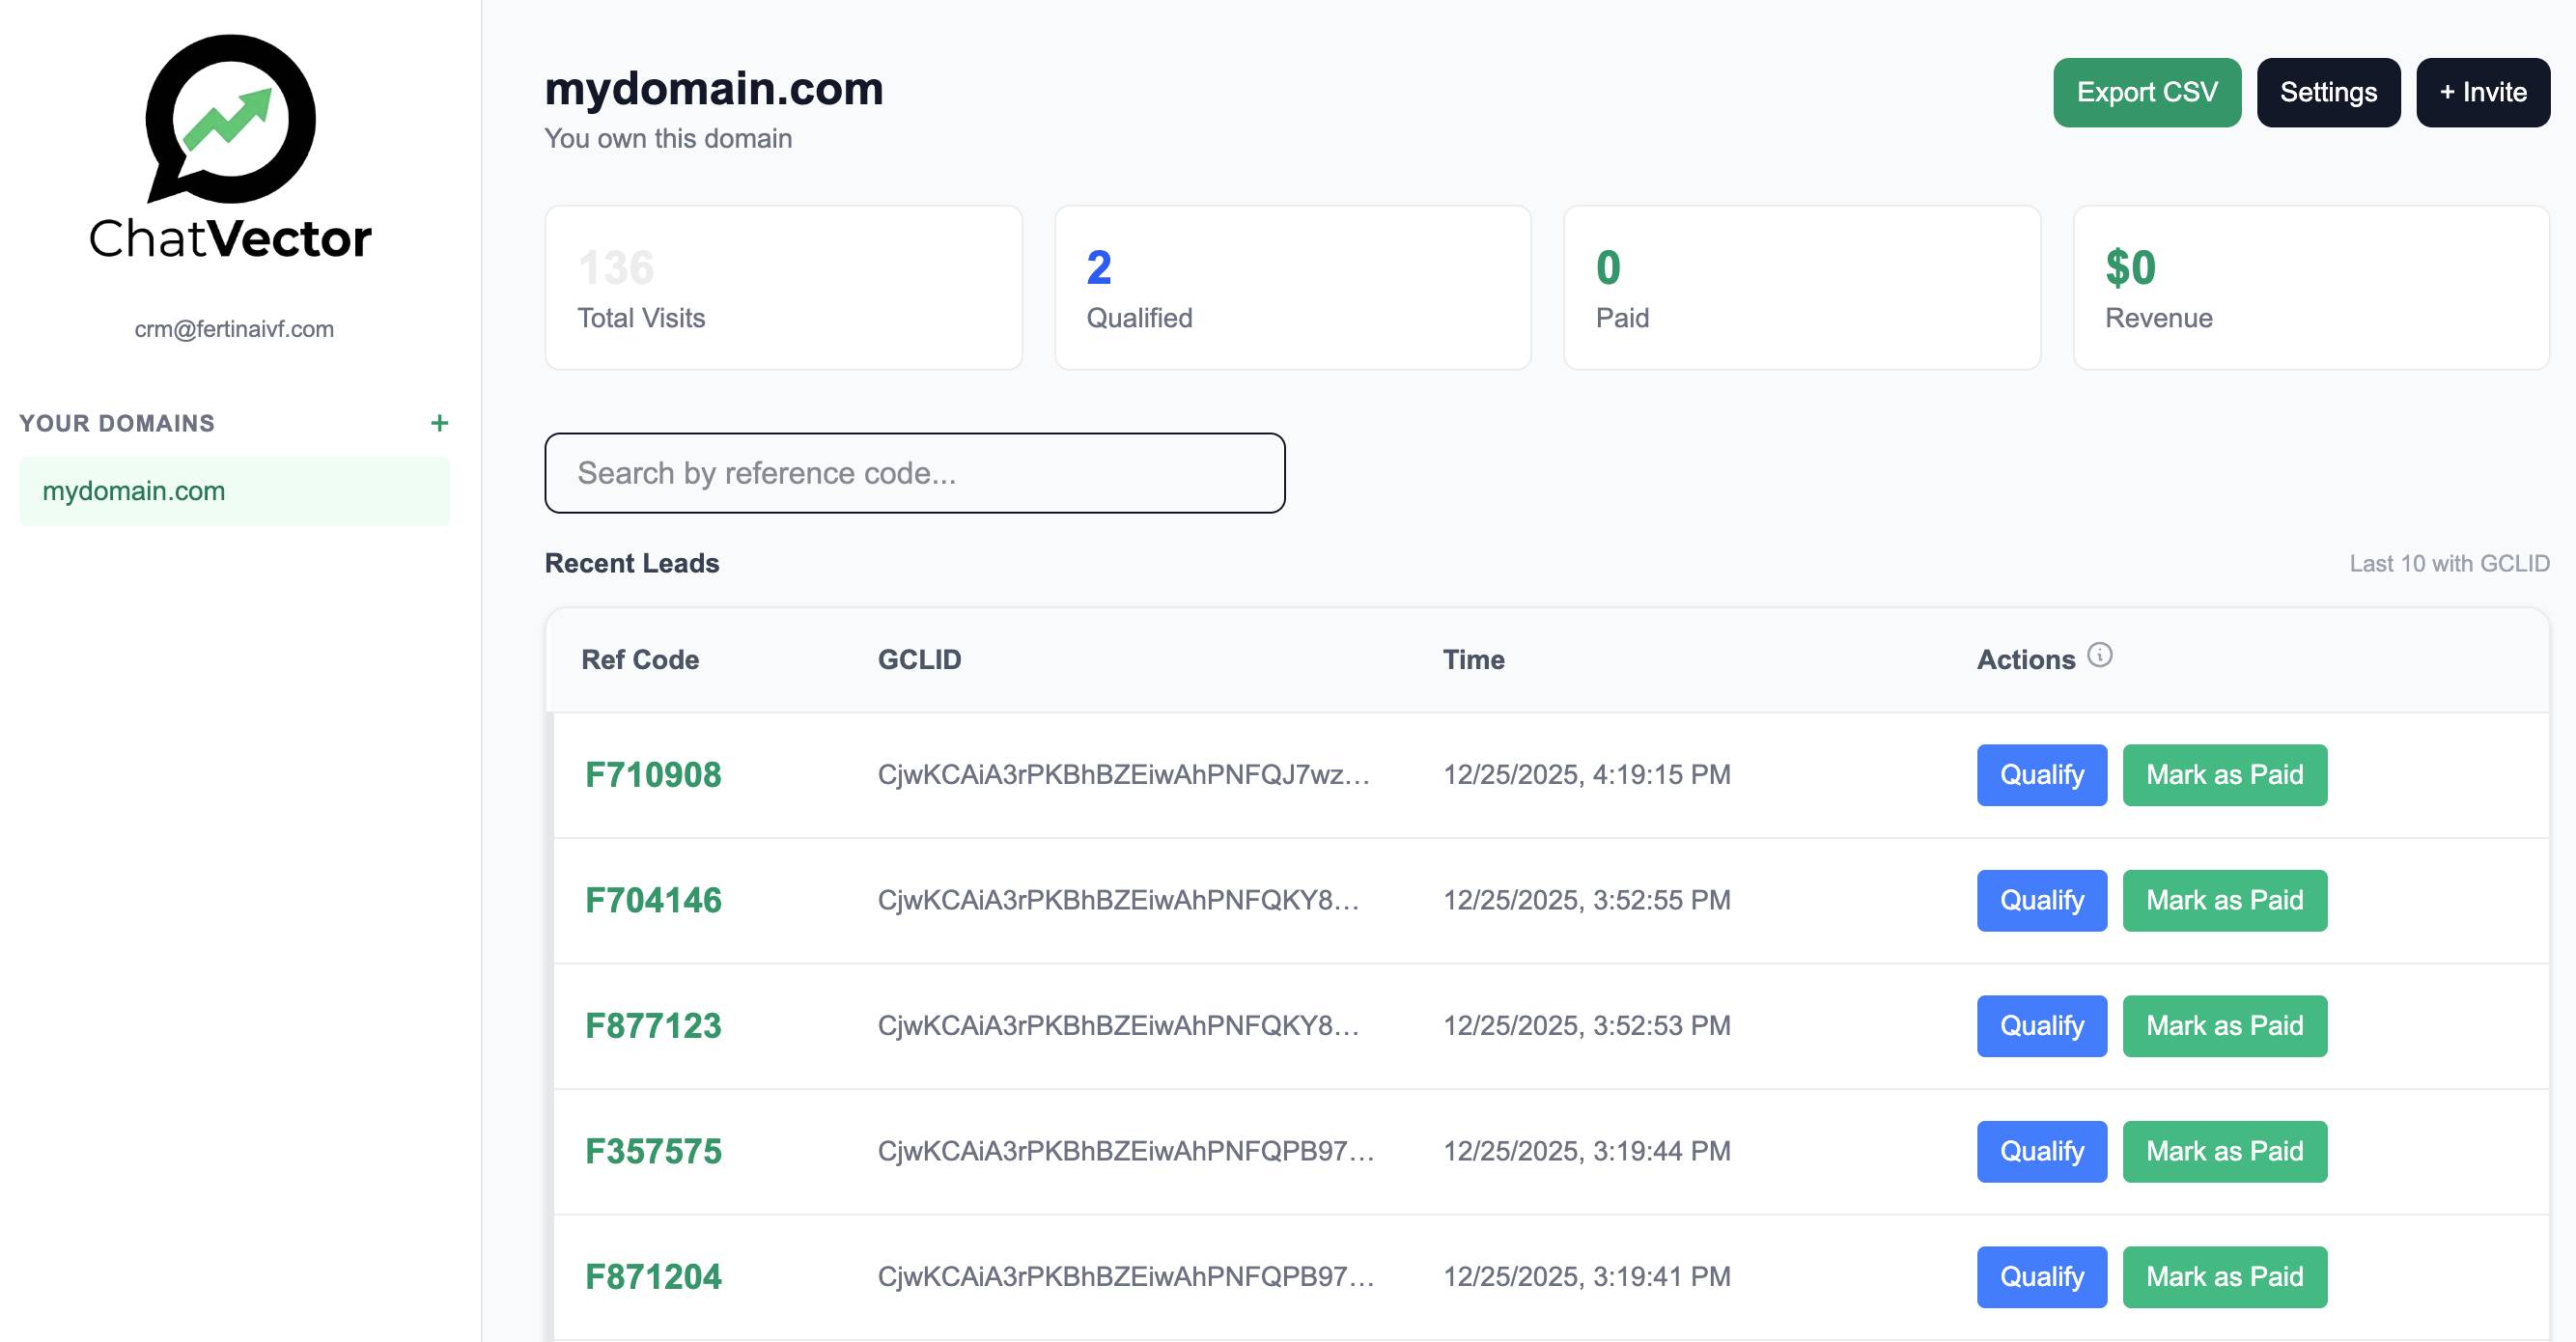The image size is (2576, 1342).
Task: Open the F877123 reference code
Action: point(653,1026)
